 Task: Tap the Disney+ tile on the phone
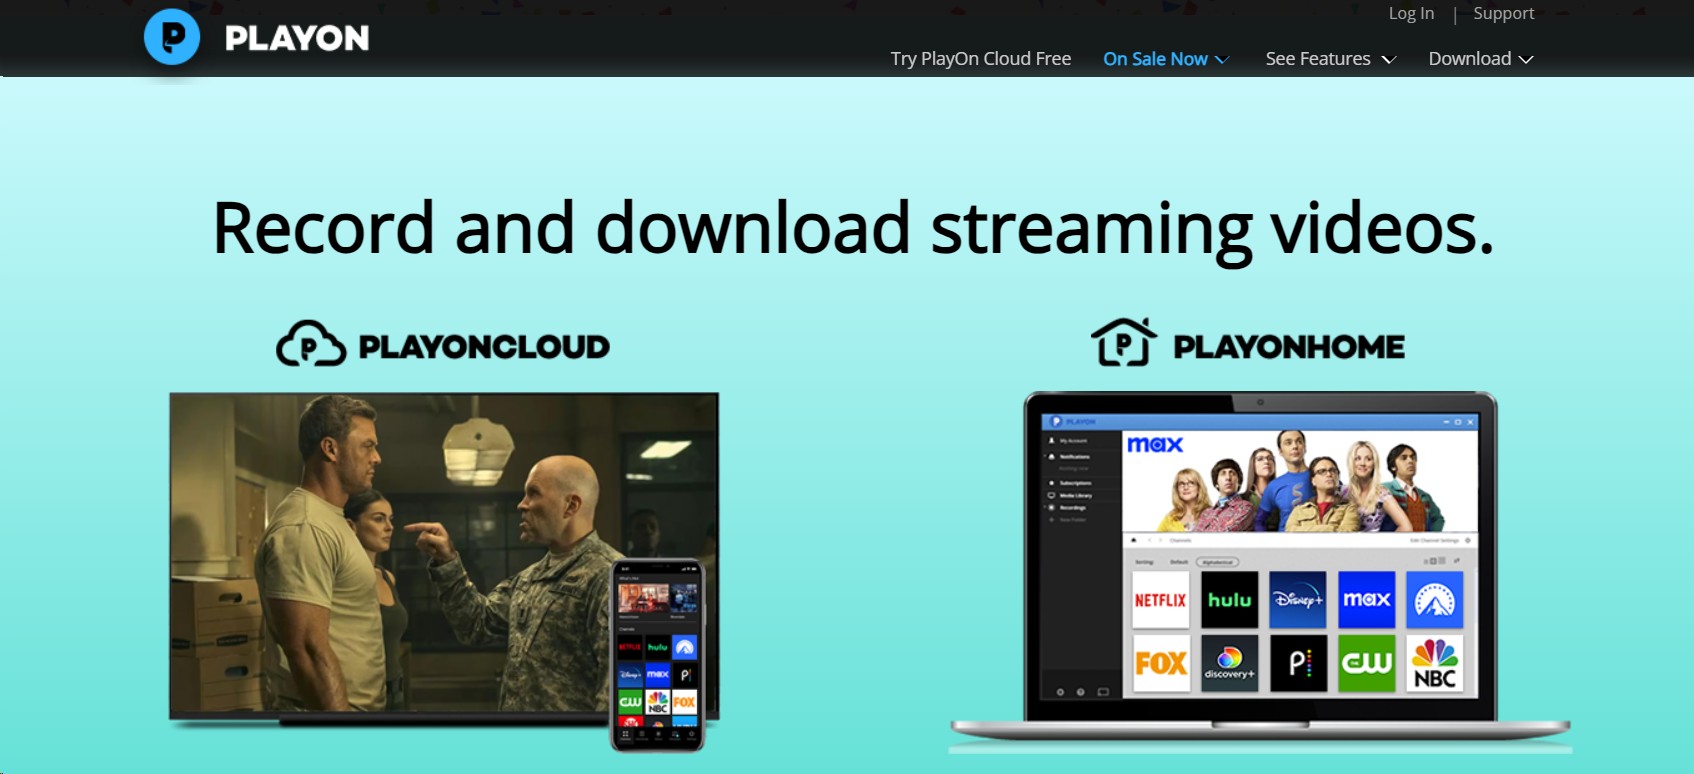pos(630,675)
